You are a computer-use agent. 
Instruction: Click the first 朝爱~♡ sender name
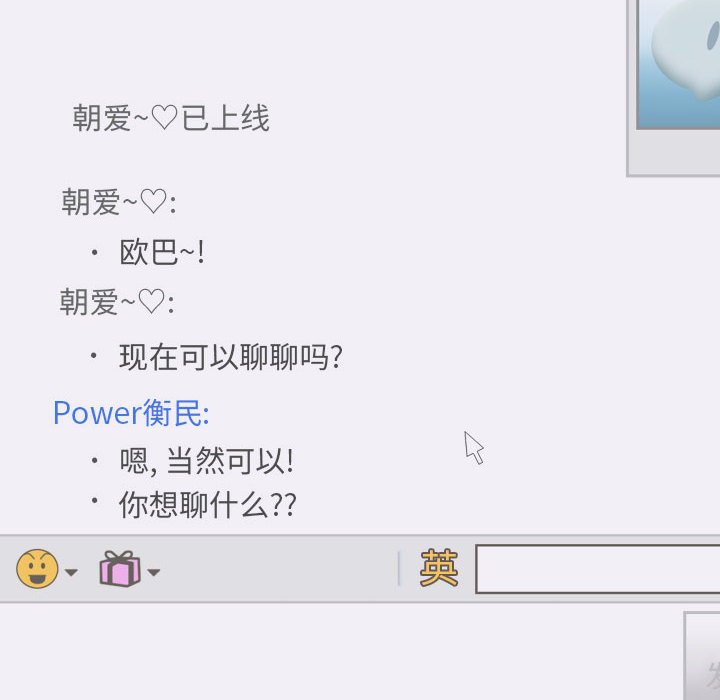pos(118,202)
